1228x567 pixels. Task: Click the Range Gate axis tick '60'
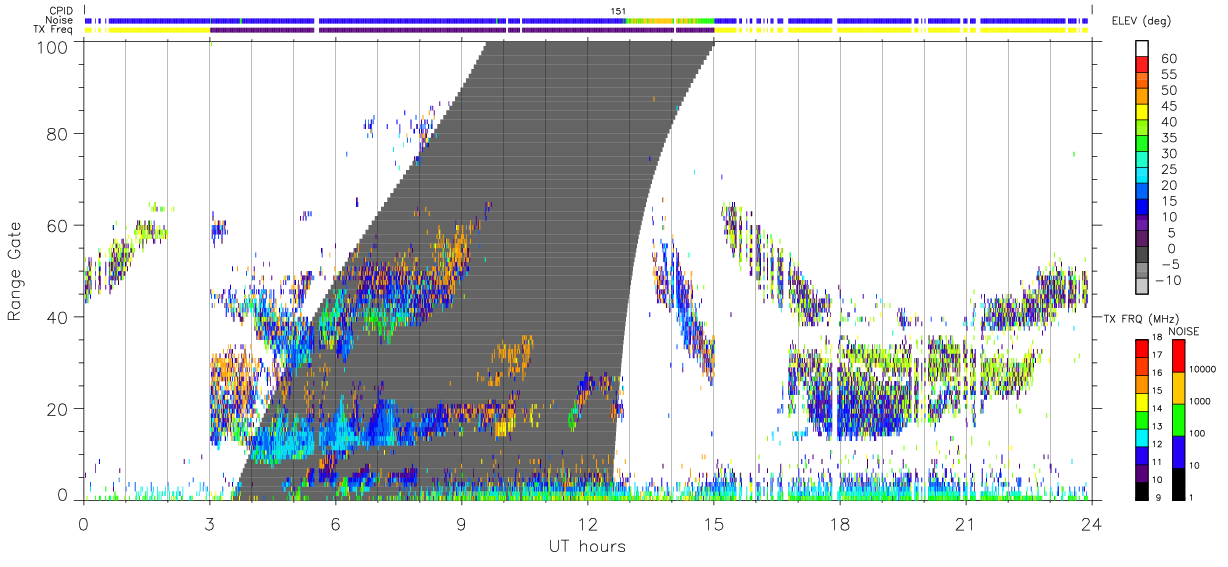pos(57,225)
